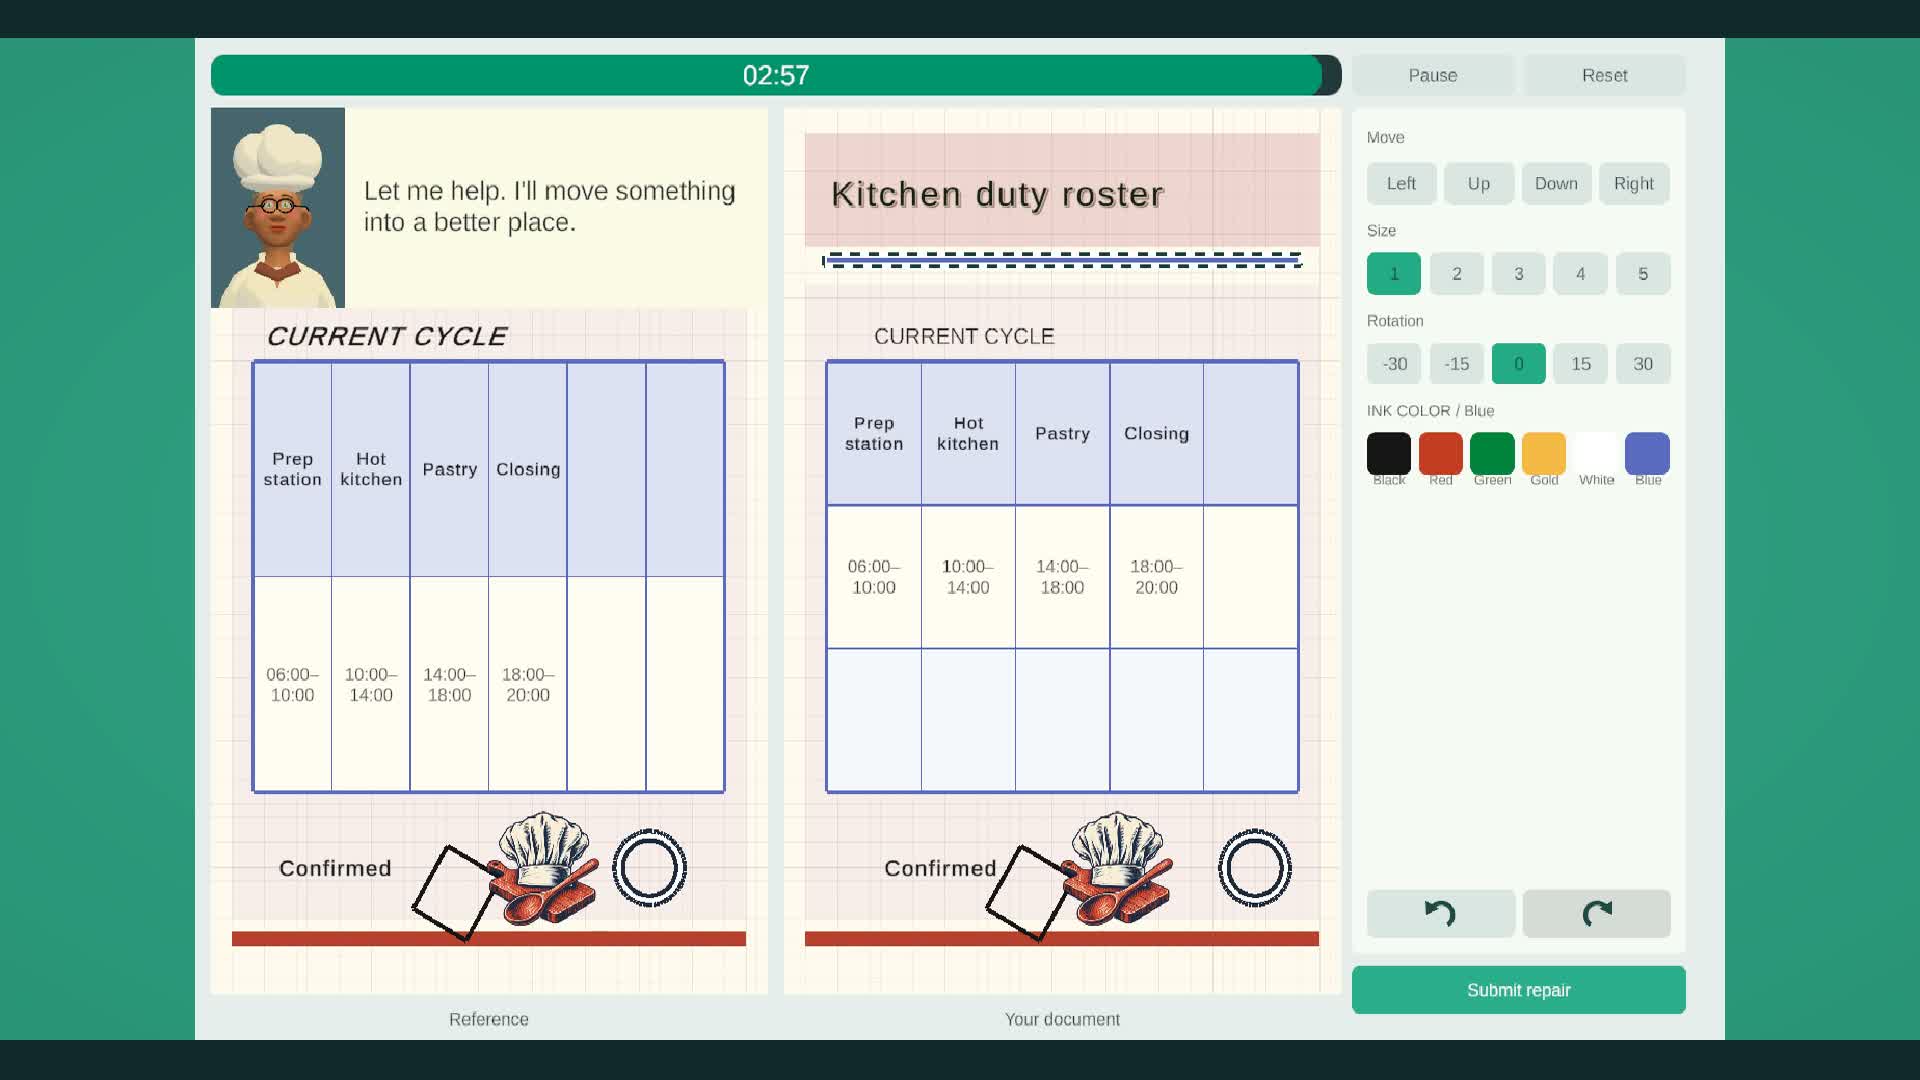Viewport: 1920px width, 1080px height.
Task: Choose Blue ink color
Action: [x=1647, y=454]
